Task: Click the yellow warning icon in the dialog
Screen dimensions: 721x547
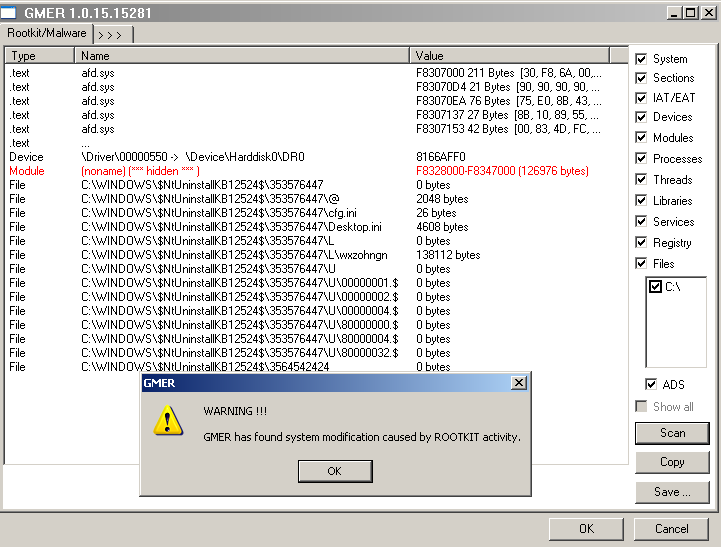Action: 168,420
